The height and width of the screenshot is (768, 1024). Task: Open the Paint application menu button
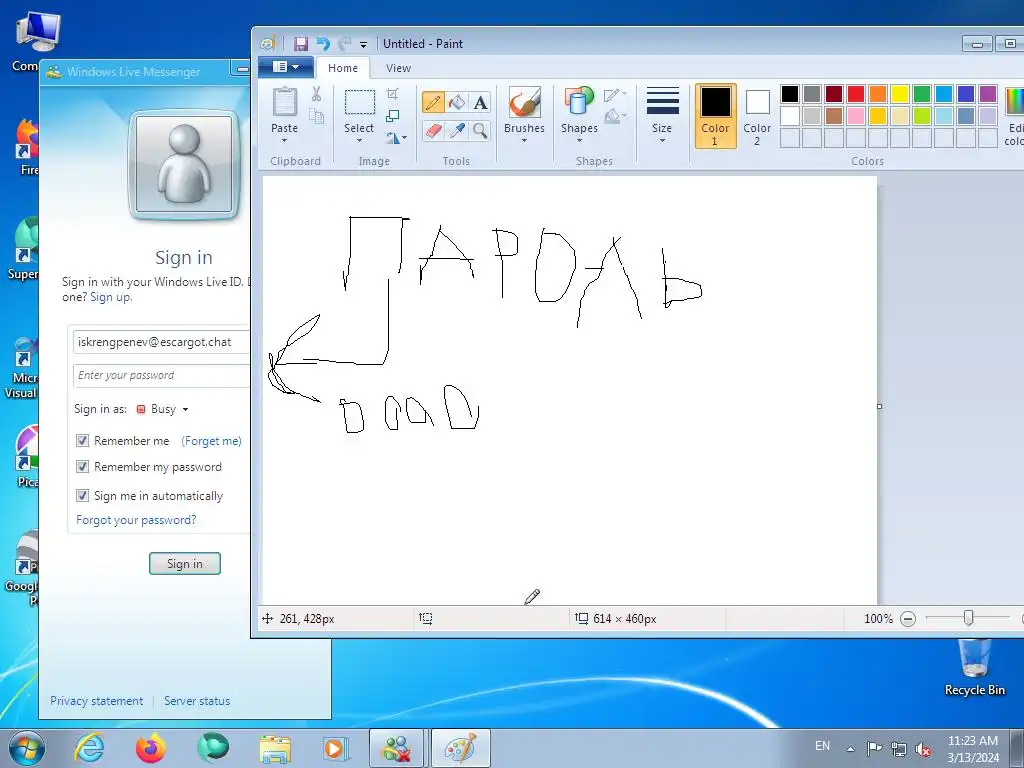[x=285, y=67]
